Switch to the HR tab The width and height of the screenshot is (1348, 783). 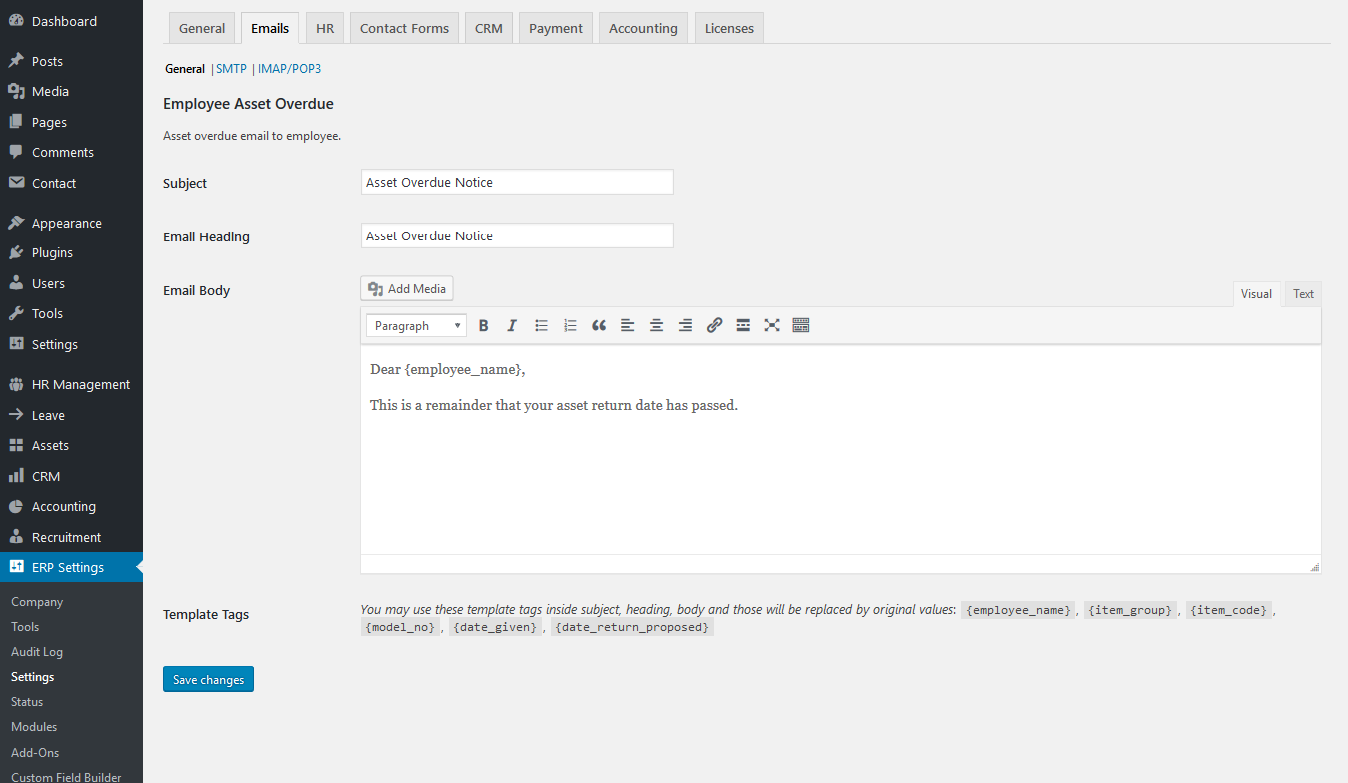pyautogui.click(x=325, y=28)
